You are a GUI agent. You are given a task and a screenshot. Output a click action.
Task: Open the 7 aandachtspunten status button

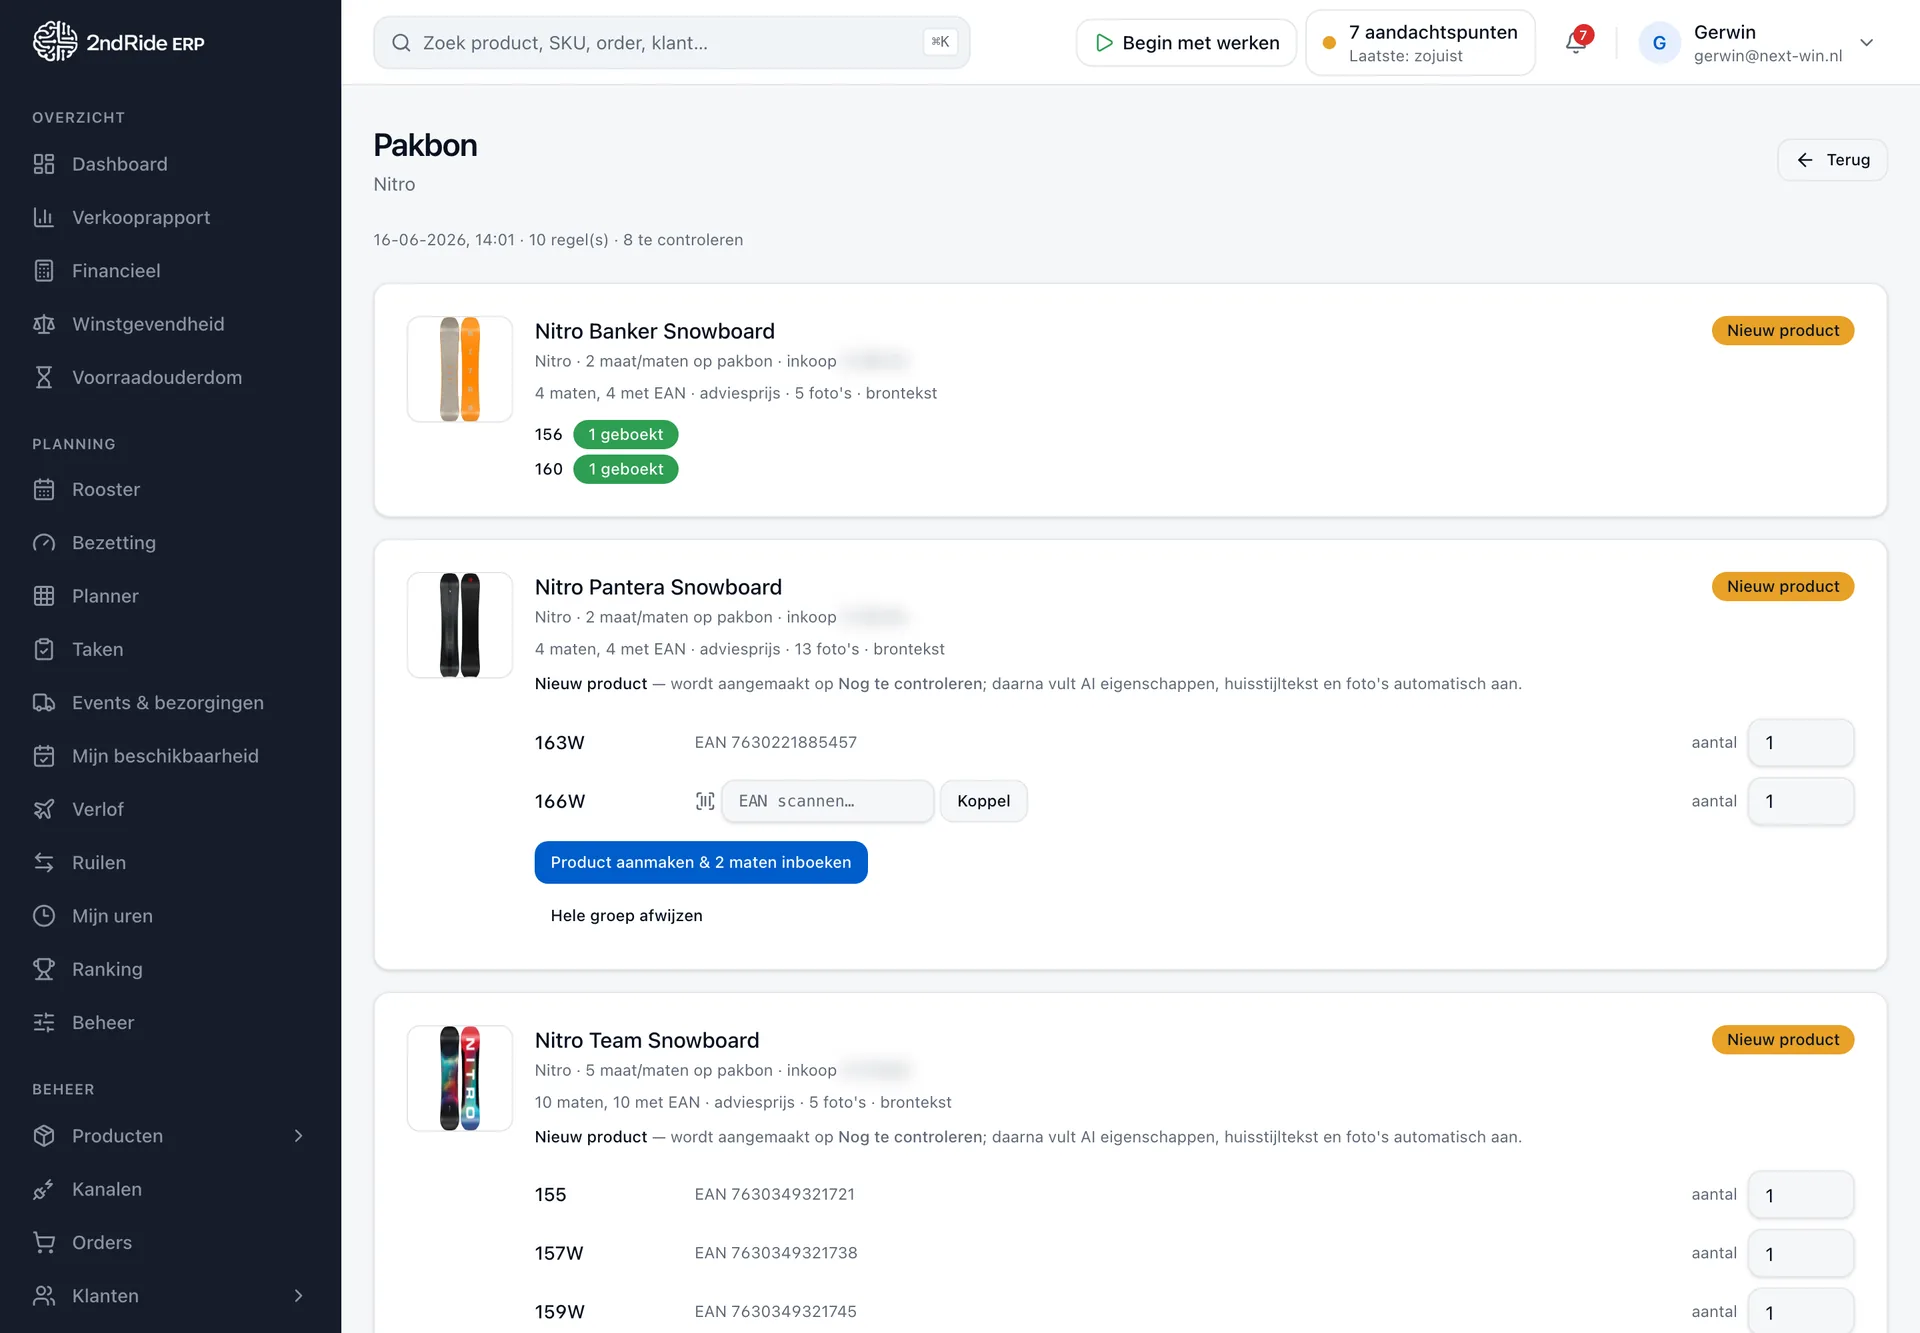click(1420, 43)
